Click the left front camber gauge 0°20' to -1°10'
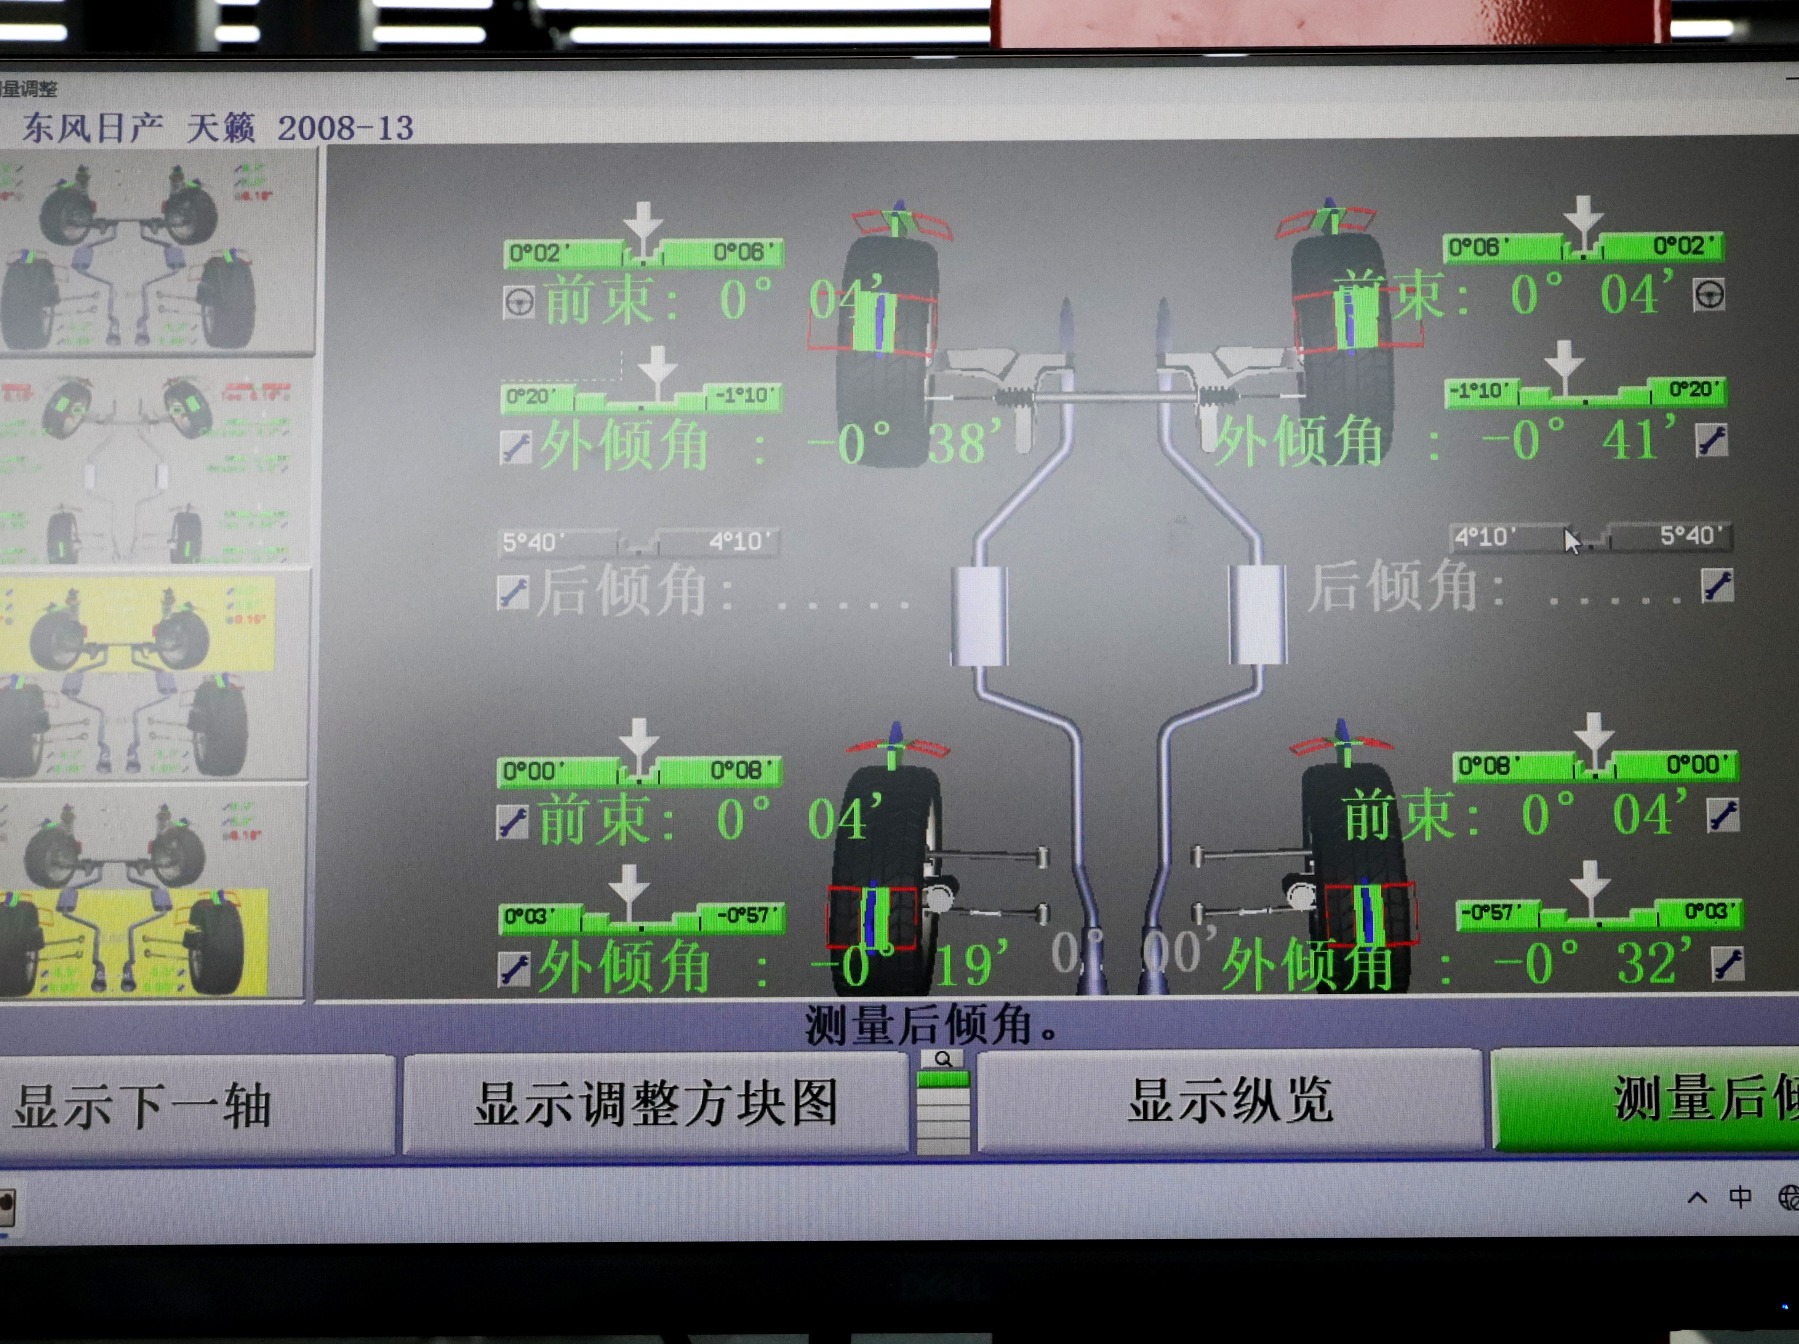 tap(641, 397)
